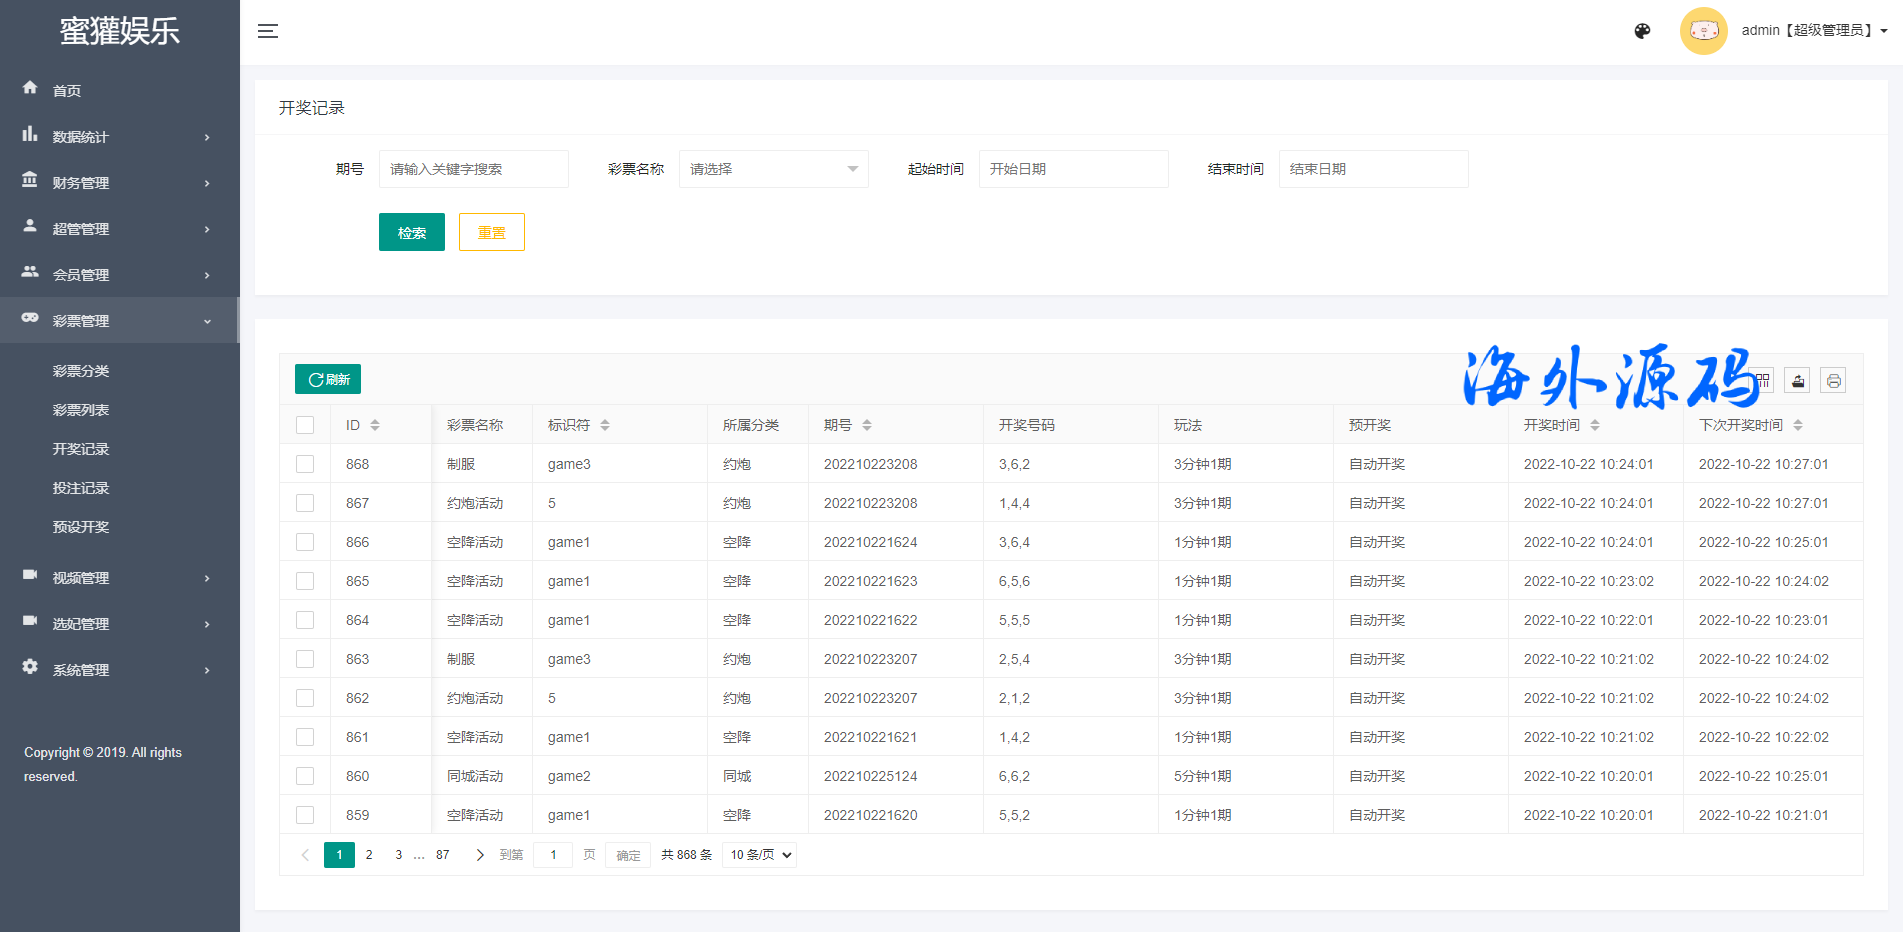Expand the 财务管理 sidebar menu
This screenshot has width=1903, height=932.
[119, 183]
